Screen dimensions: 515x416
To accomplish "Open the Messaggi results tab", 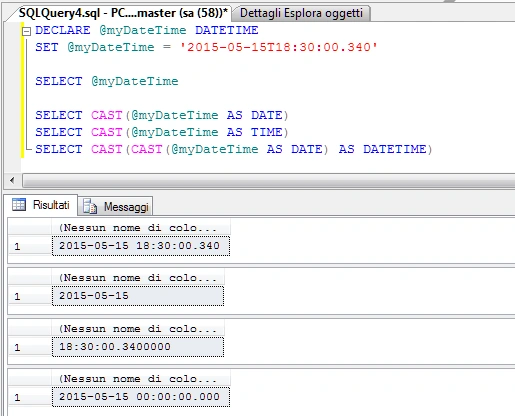I will click(116, 206).
